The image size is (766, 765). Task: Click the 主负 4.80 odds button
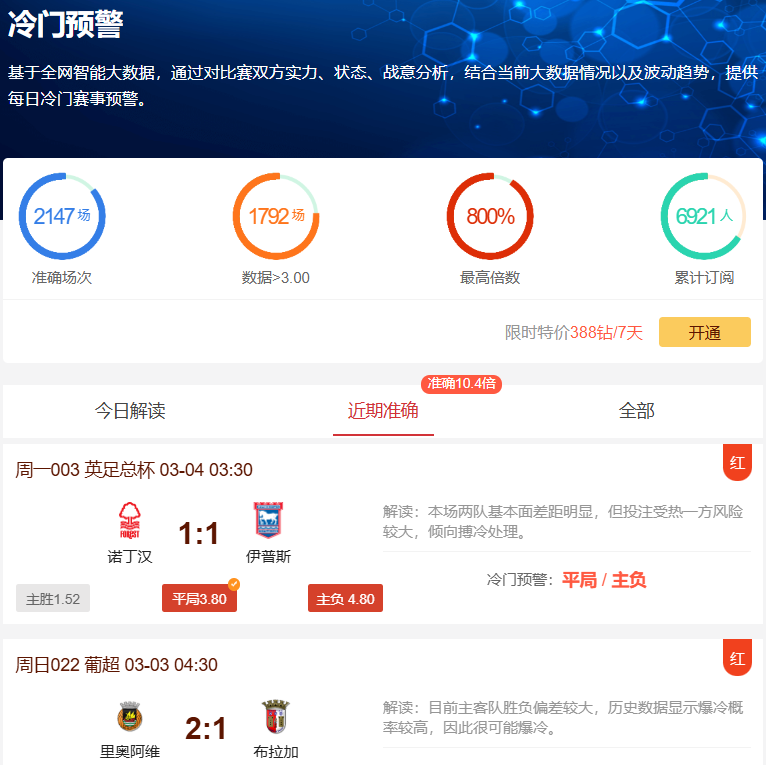point(345,598)
